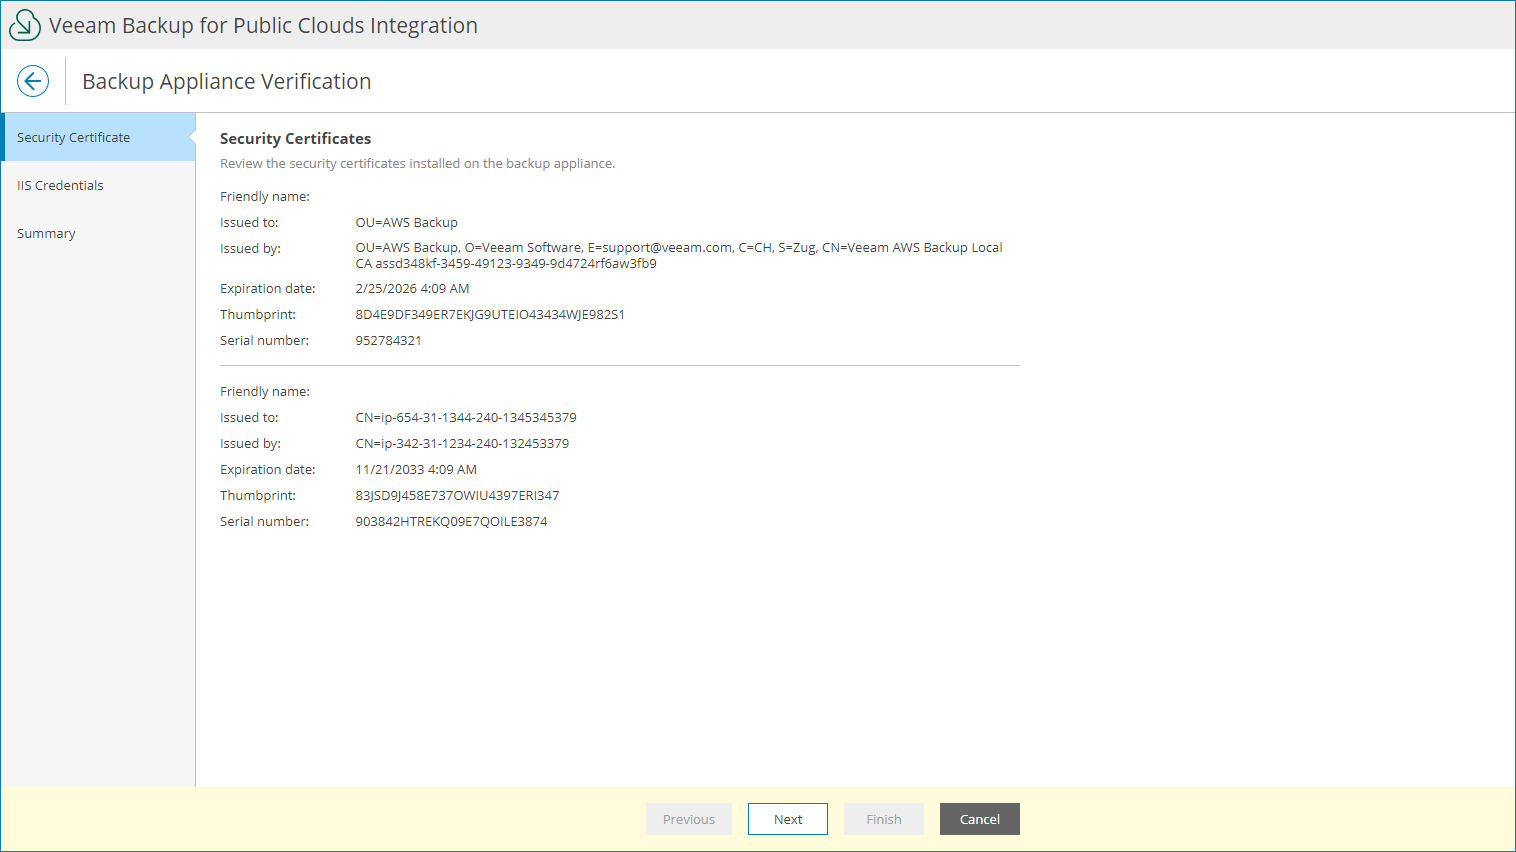Click 'CN=ip-654-31-1344-240-1345345379' issued-to value
The width and height of the screenshot is (1516, 852).
pyautogui.click(x=466, y=417)
